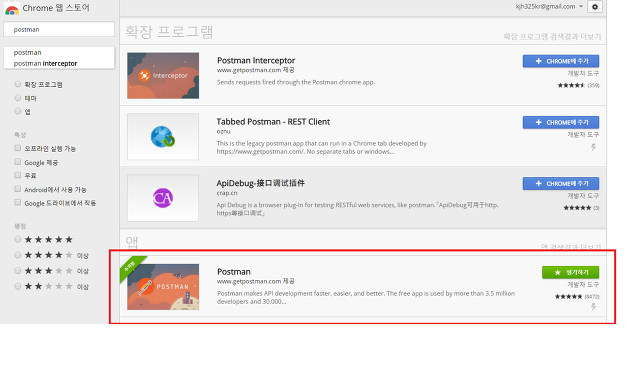630x386 pixels.
Task: Select the four stars and up filter
Action: pyautogui.click(x=18, y=255)
